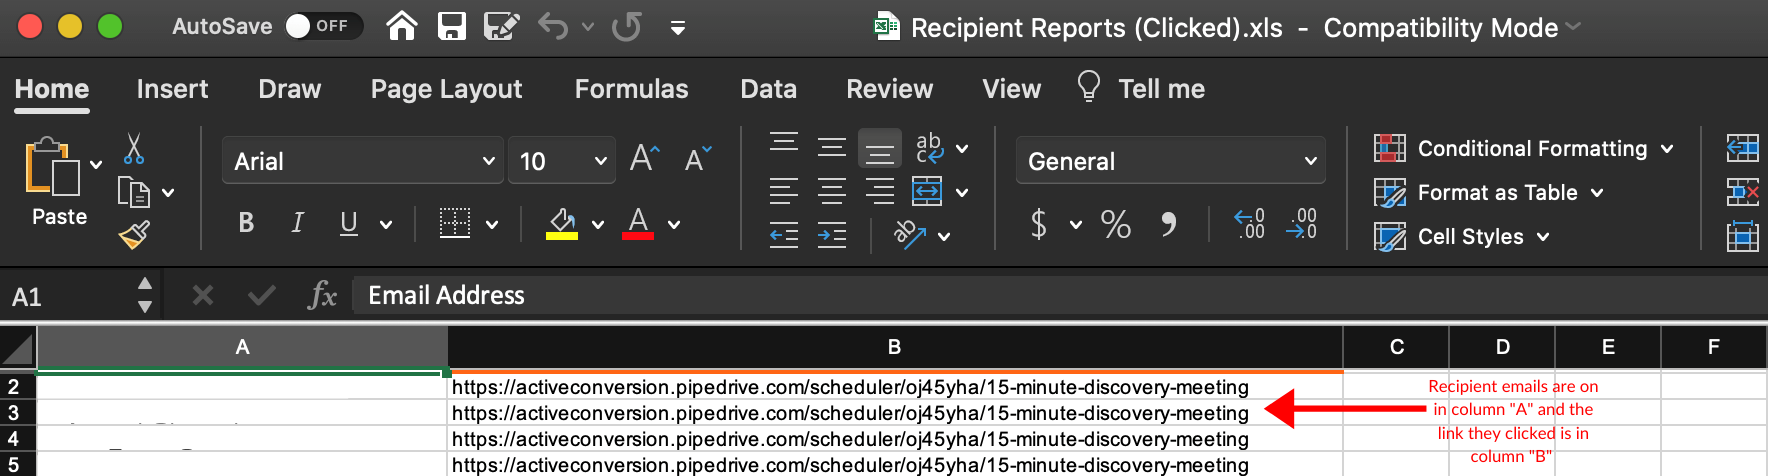This screenshot has height=476, width=1768.
Task: Decrease the font size
Action: 698,159
